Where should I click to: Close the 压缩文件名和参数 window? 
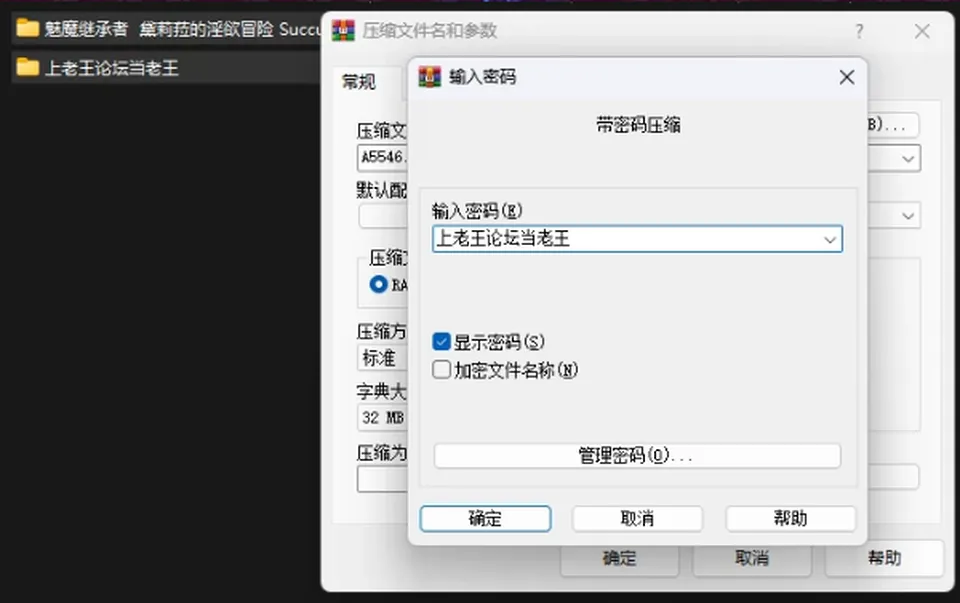(922, 31)
